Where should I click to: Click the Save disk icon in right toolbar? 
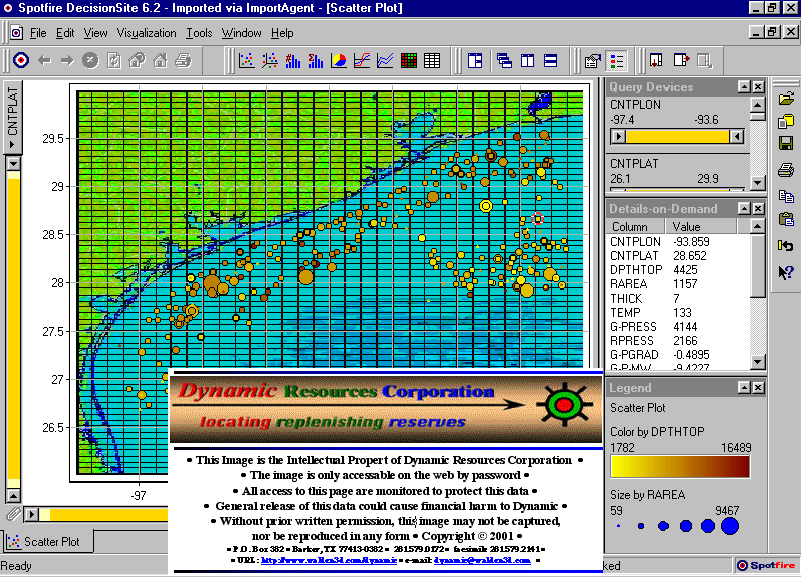(786, 144)
